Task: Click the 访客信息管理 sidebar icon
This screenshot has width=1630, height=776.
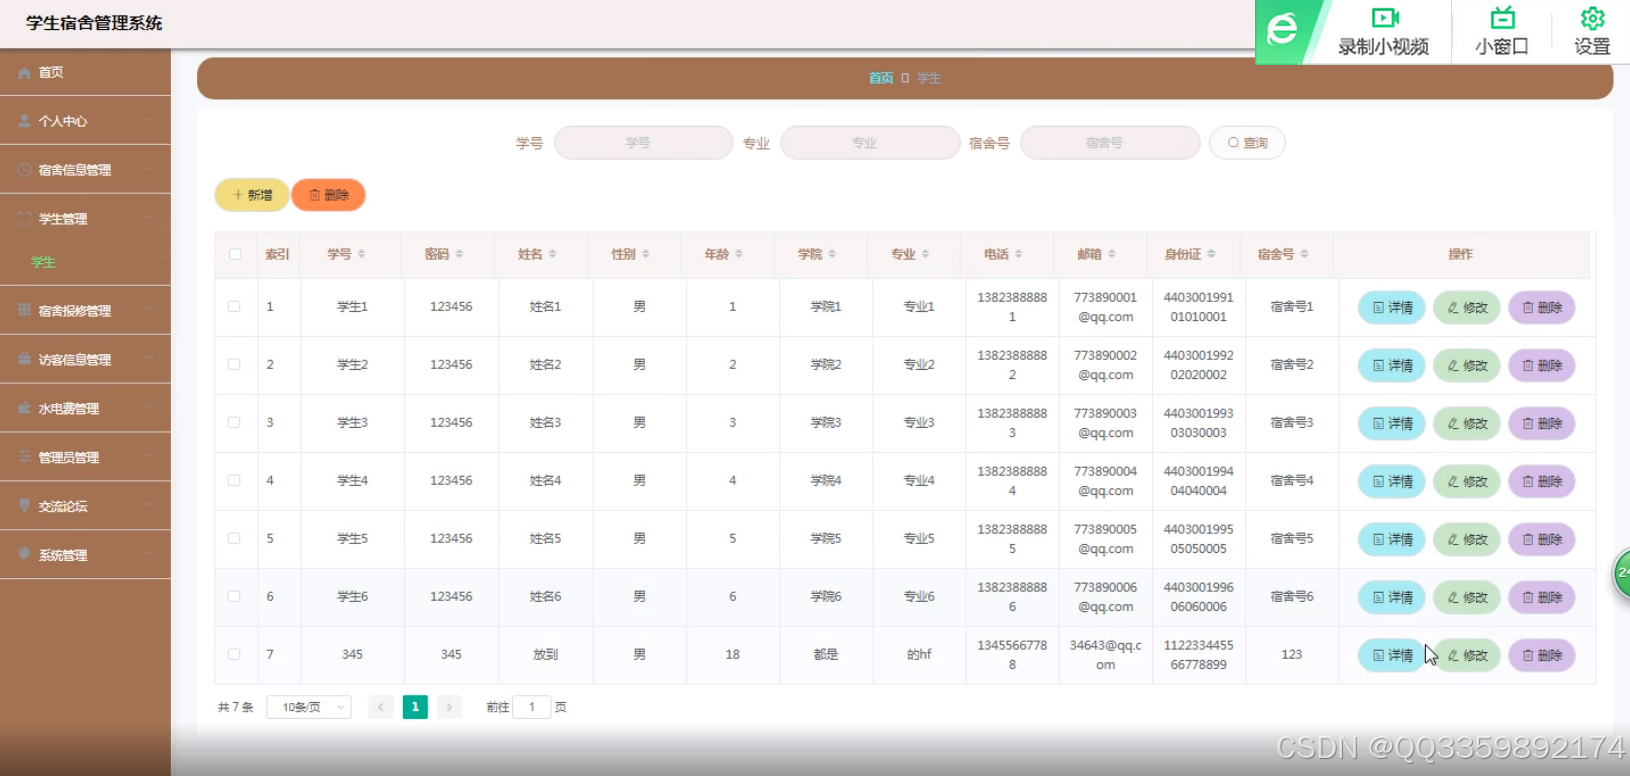Action: [x=24, y=359]
